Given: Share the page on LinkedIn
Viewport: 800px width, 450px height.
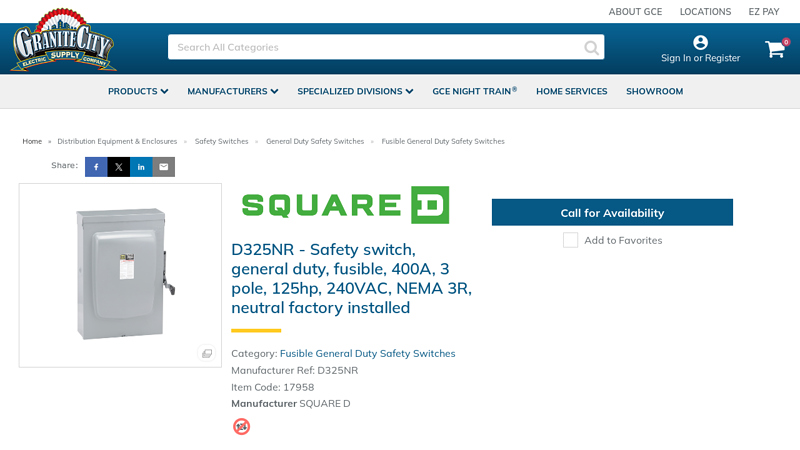Looking at the screenshot, I should 141,167.
